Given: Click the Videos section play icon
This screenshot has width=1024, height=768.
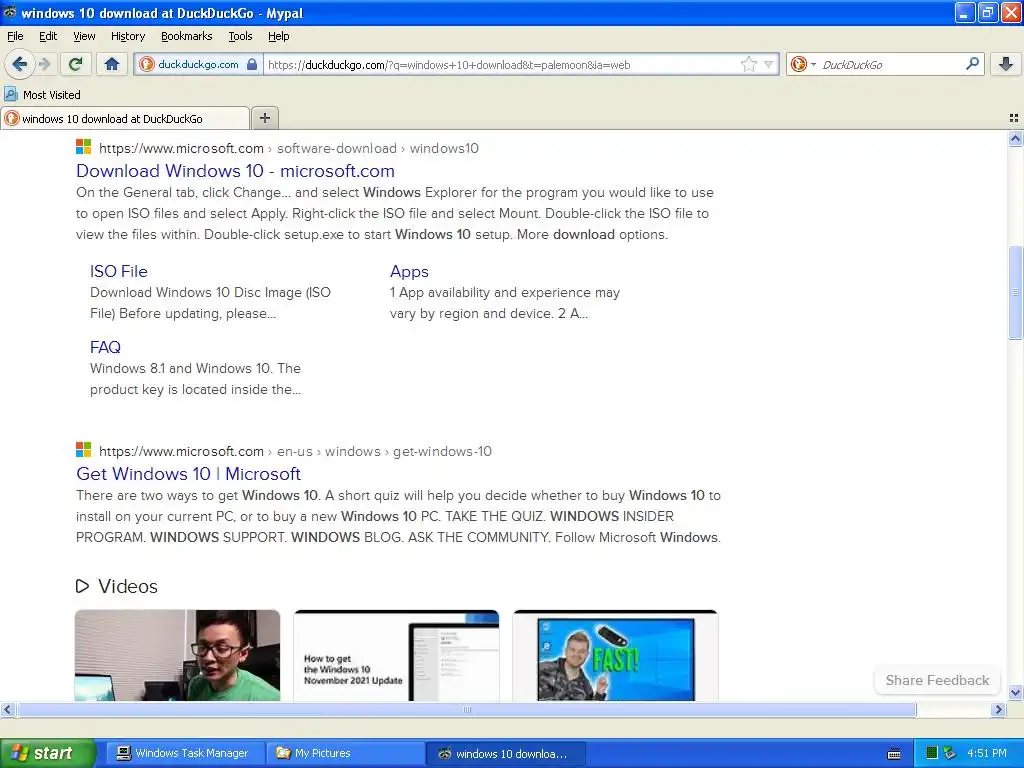Looking at the screenshot, I should click(82, 586).
